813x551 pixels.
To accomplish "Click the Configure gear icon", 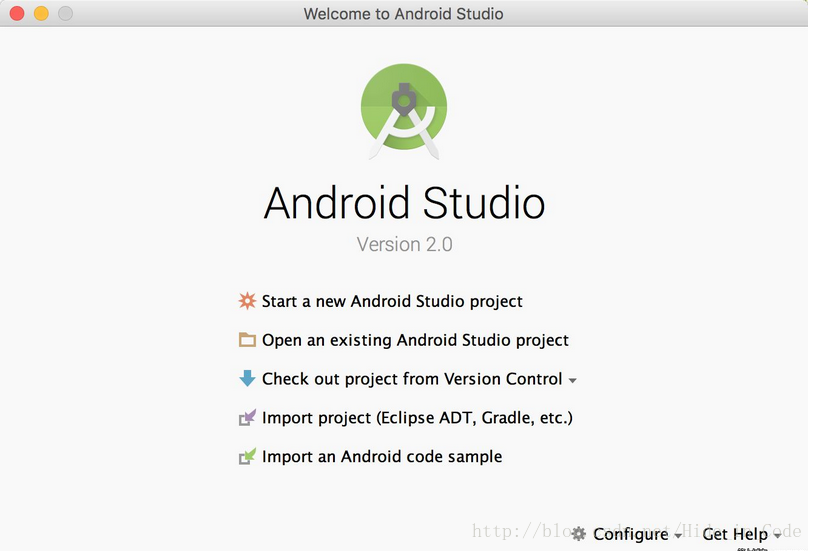I will click(579, 533).
